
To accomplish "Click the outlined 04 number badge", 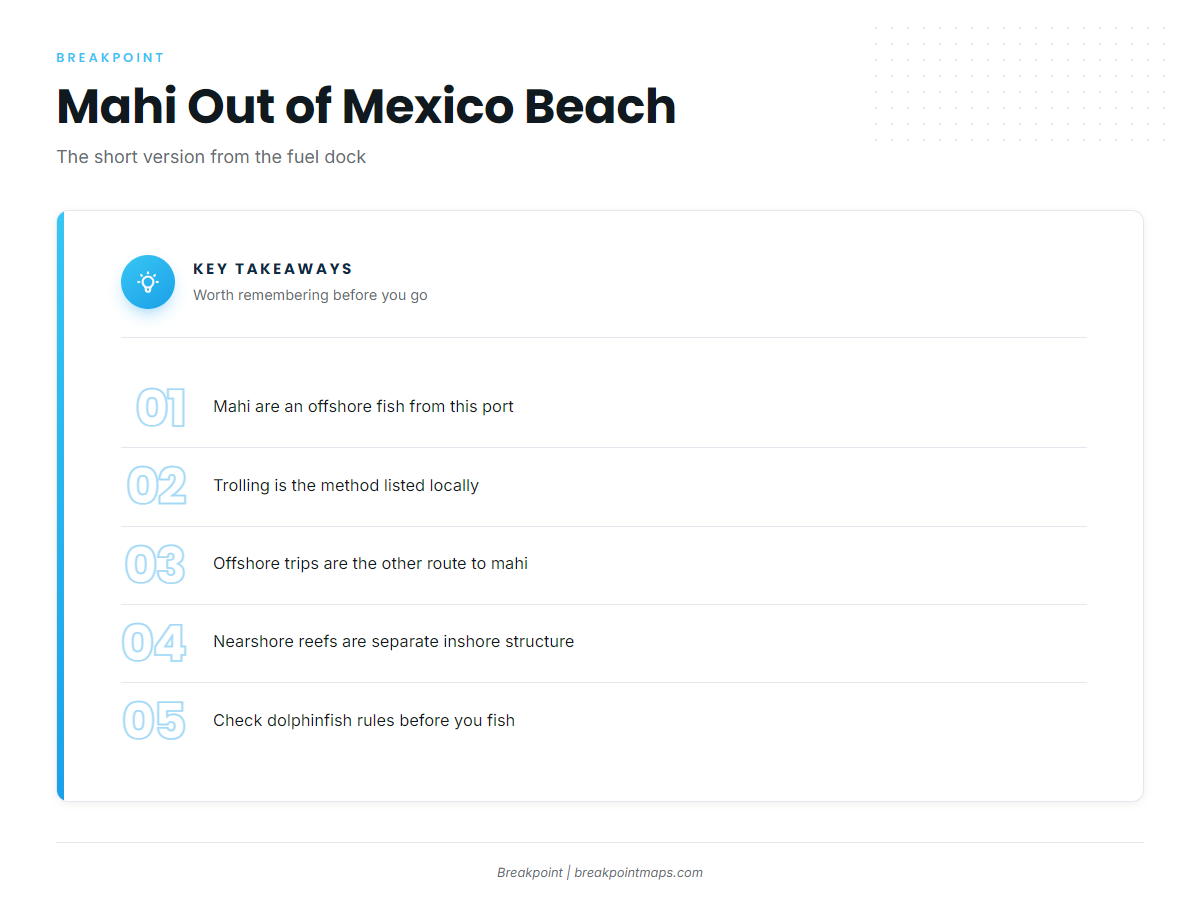I will [x=154, y=643].
